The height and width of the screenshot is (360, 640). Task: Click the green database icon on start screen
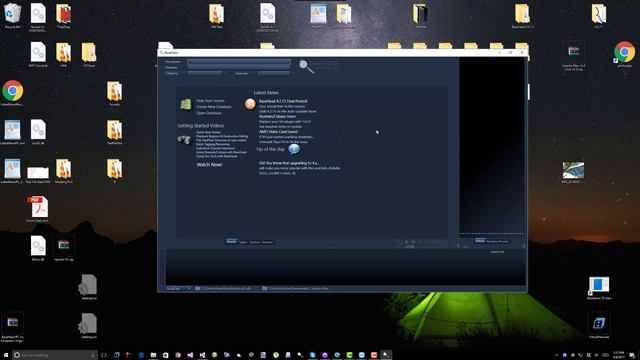(186, 104)
